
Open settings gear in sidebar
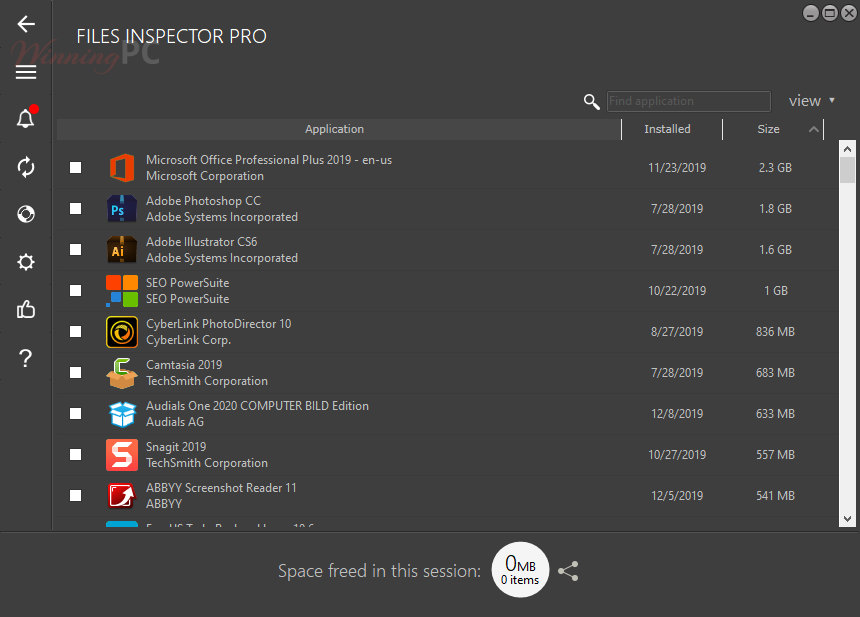point(26,262)
